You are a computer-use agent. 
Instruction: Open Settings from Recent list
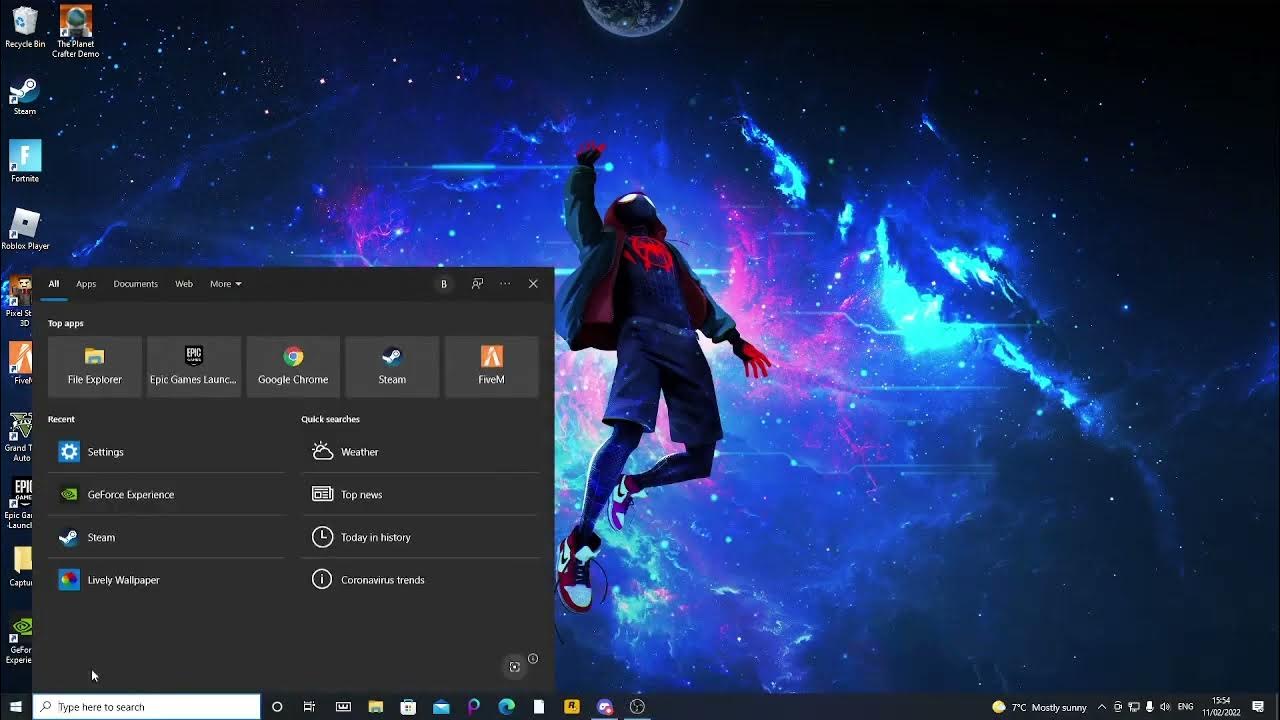click(166, 452)
